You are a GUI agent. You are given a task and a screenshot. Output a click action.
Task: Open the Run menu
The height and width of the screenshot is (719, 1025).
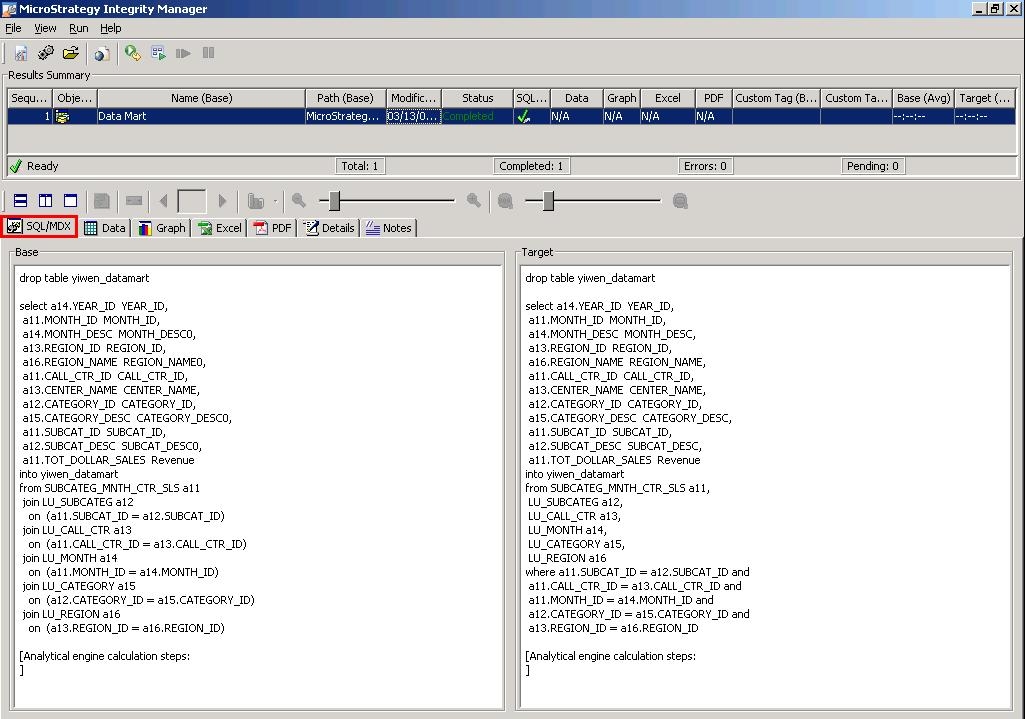coord(78,29)
